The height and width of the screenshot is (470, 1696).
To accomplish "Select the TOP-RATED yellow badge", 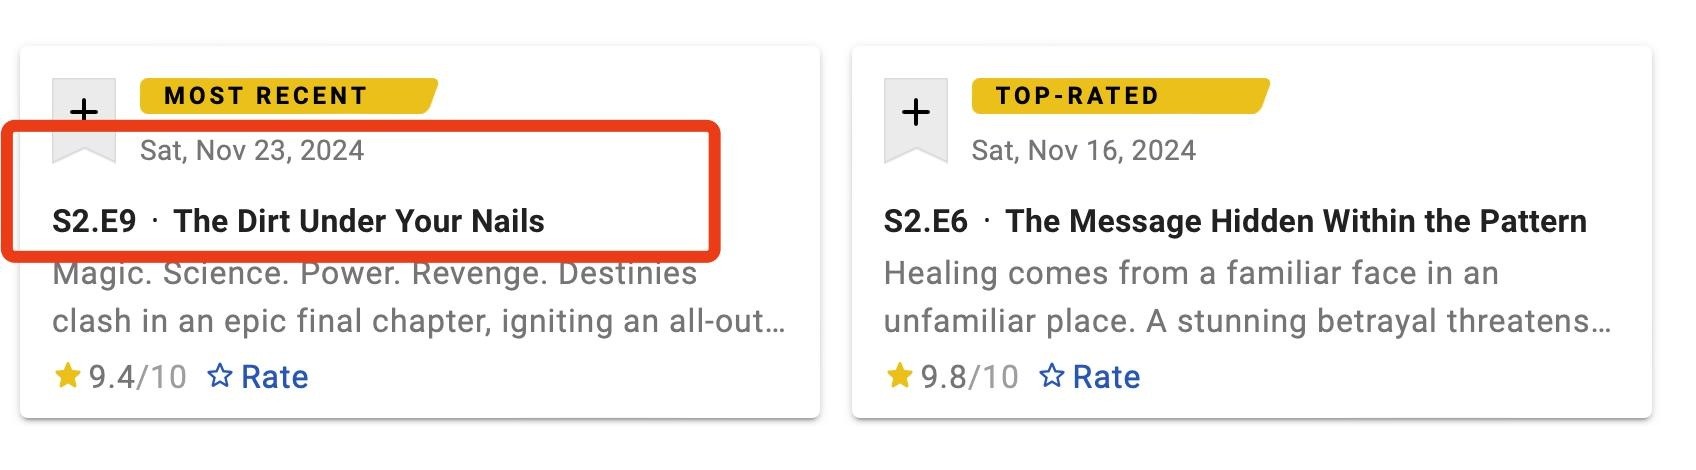I will [1120, 96].
